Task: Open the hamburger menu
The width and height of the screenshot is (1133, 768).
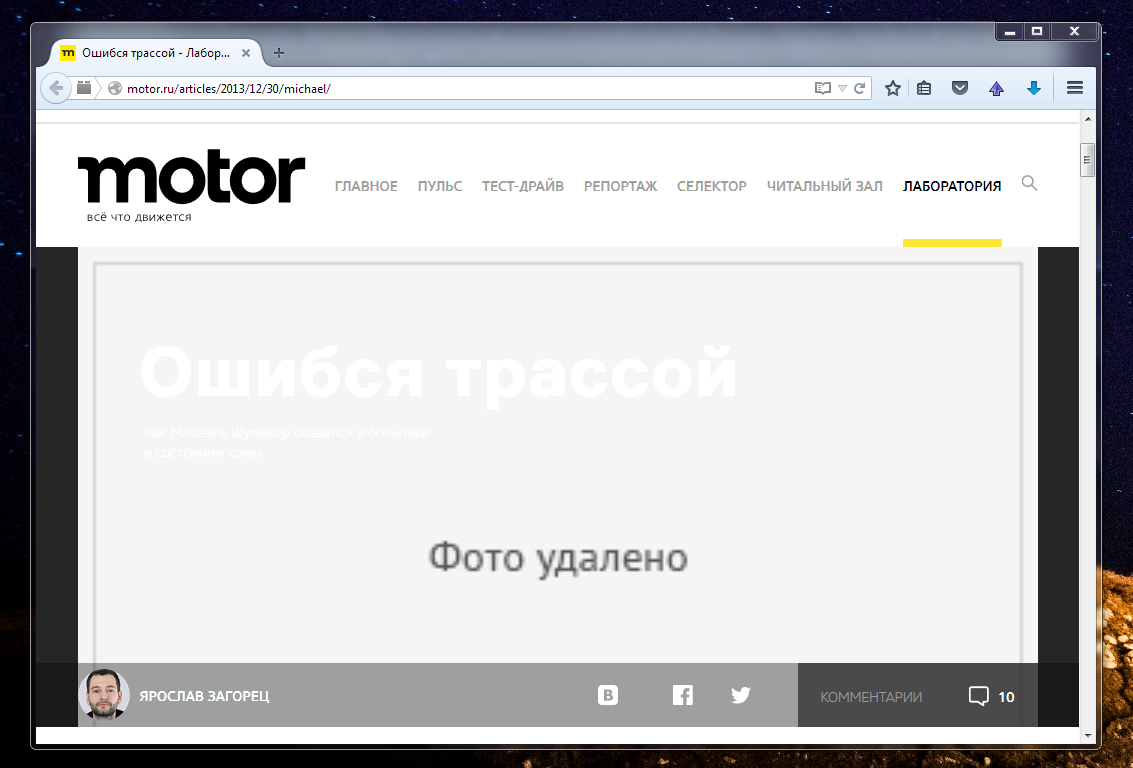Action: pyautogui.click(x=1074, y=88)
